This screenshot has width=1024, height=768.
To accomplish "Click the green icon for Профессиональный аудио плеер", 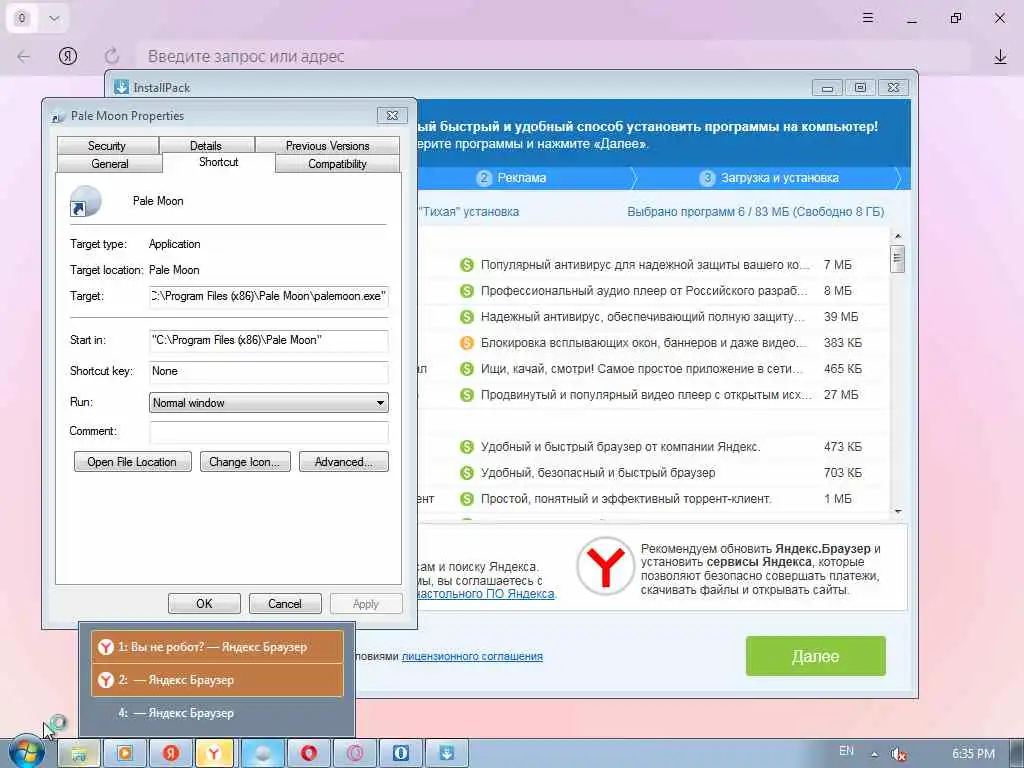I will [466, 291].
